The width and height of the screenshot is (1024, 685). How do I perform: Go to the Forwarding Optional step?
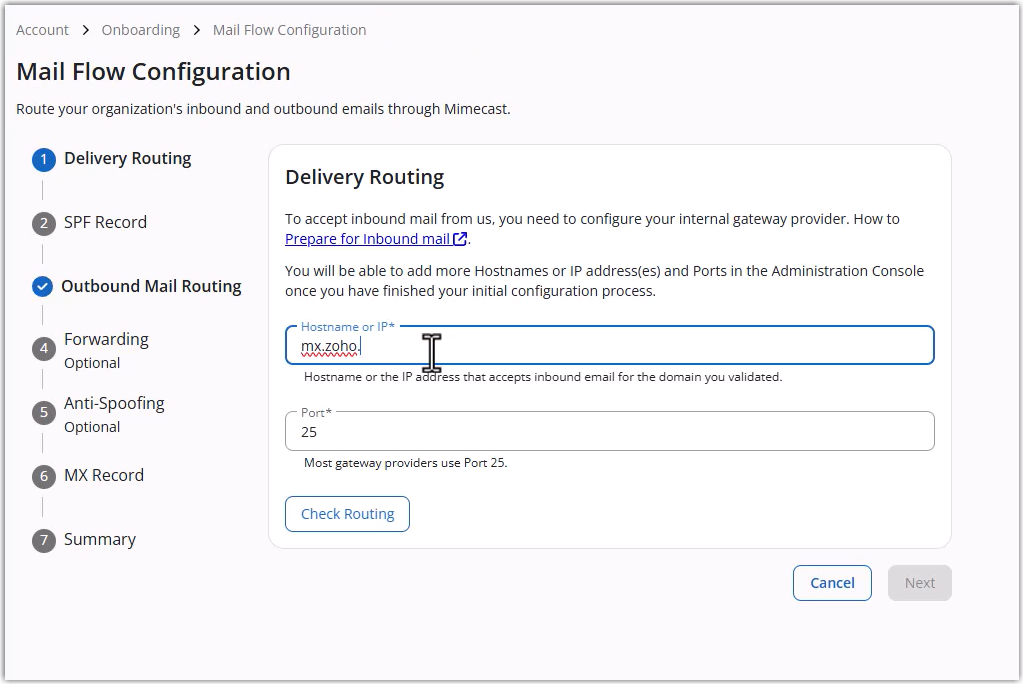[106, 339]
